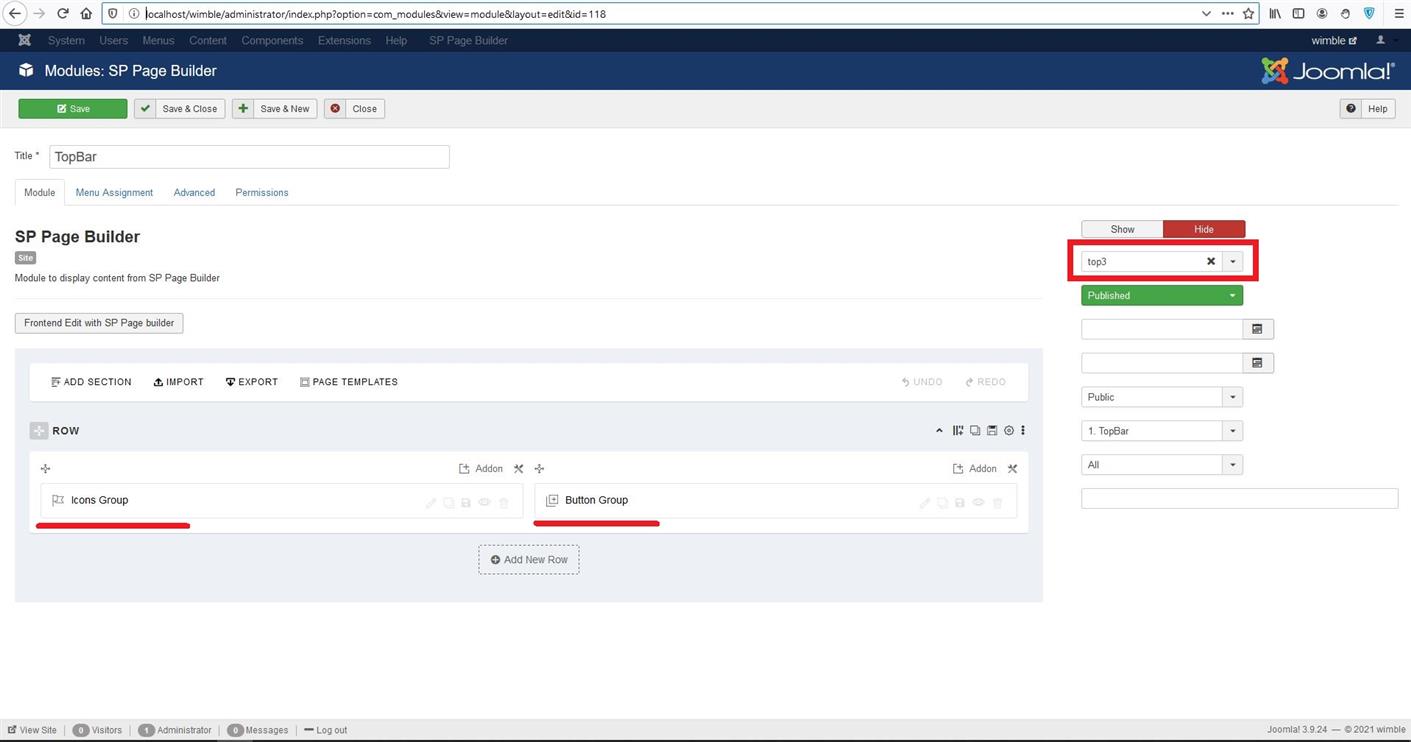Click the move handle above Icons Group
The width and height of the screenshot is (1411, 742).
pyautogui.click(x=45, y=469)
